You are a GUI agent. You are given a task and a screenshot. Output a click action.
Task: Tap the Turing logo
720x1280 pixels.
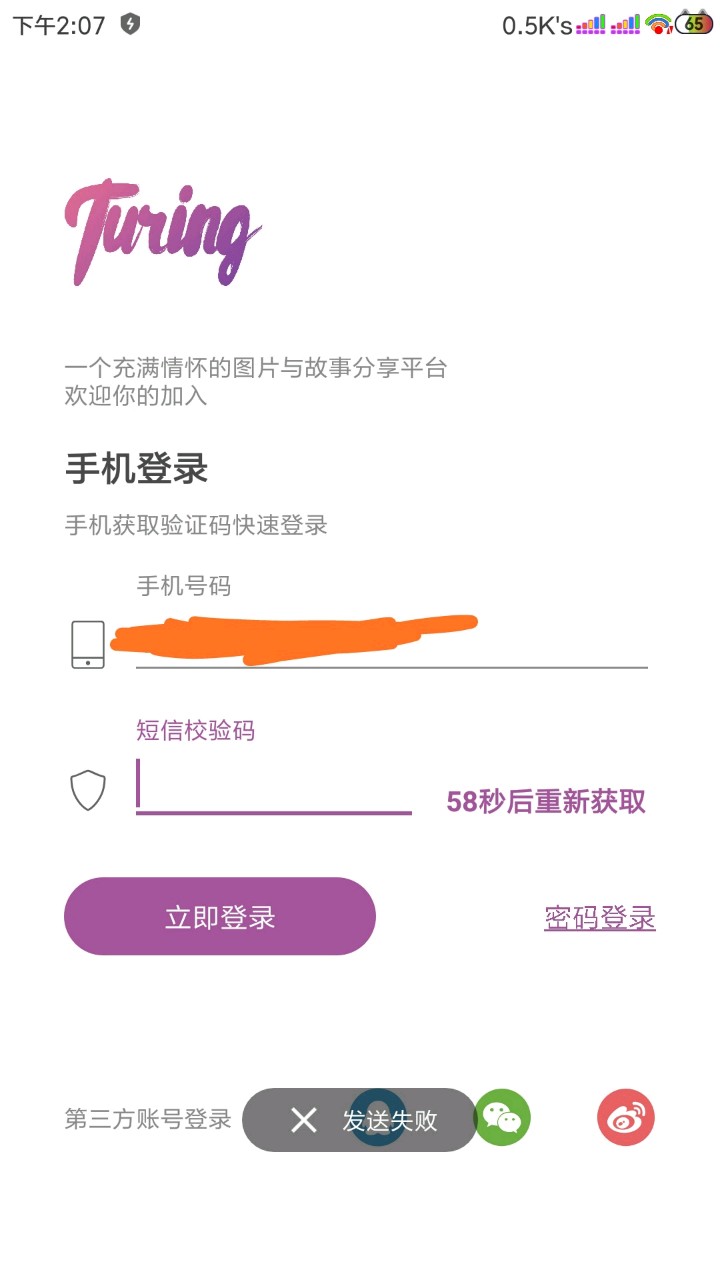162,232
